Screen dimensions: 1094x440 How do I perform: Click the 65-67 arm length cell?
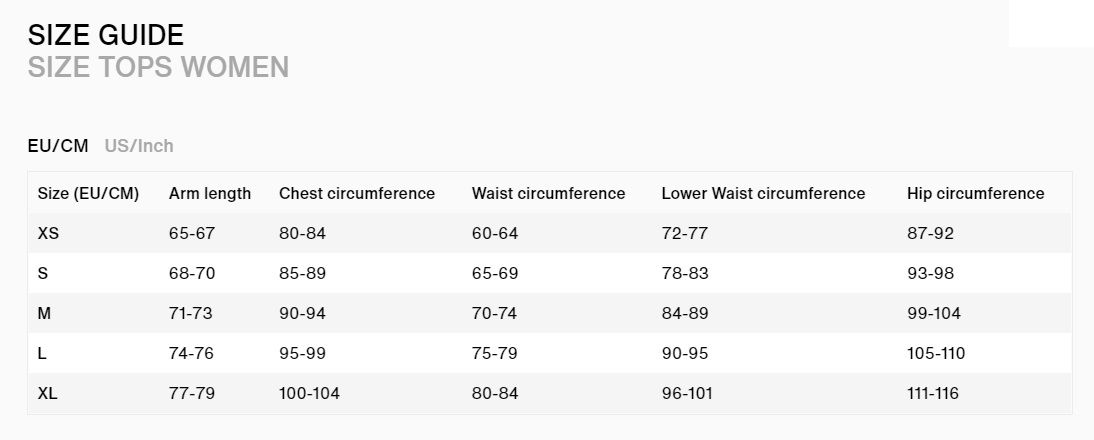192,234
